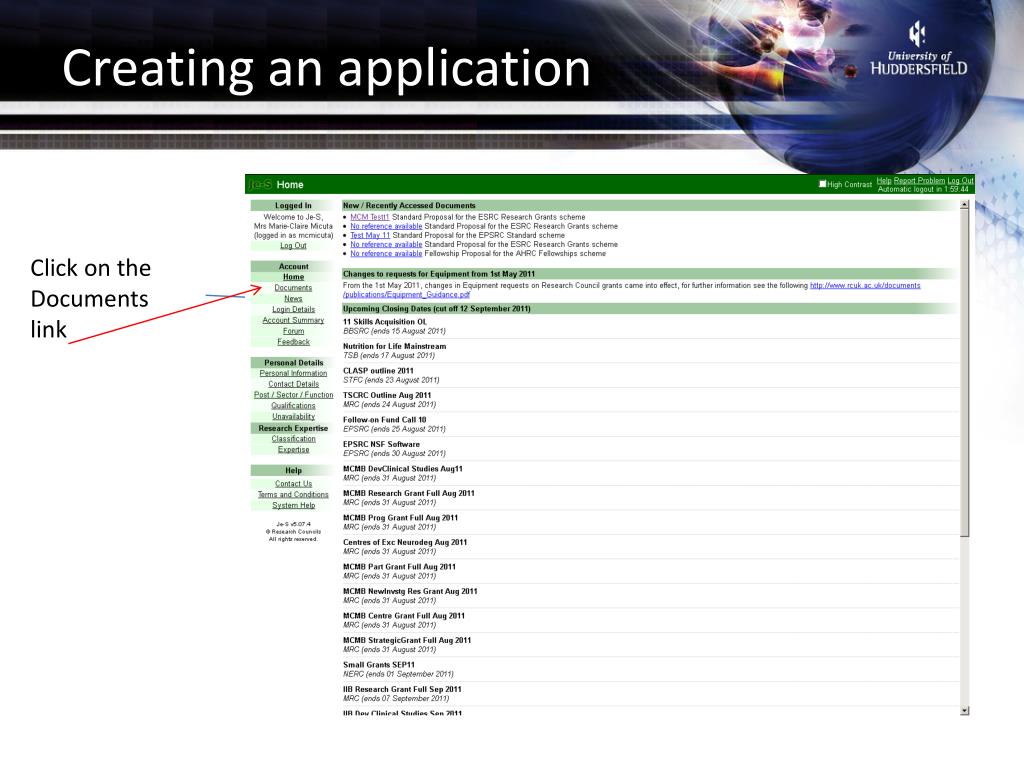
Task: View the Account Summary page
Action: 293,320
